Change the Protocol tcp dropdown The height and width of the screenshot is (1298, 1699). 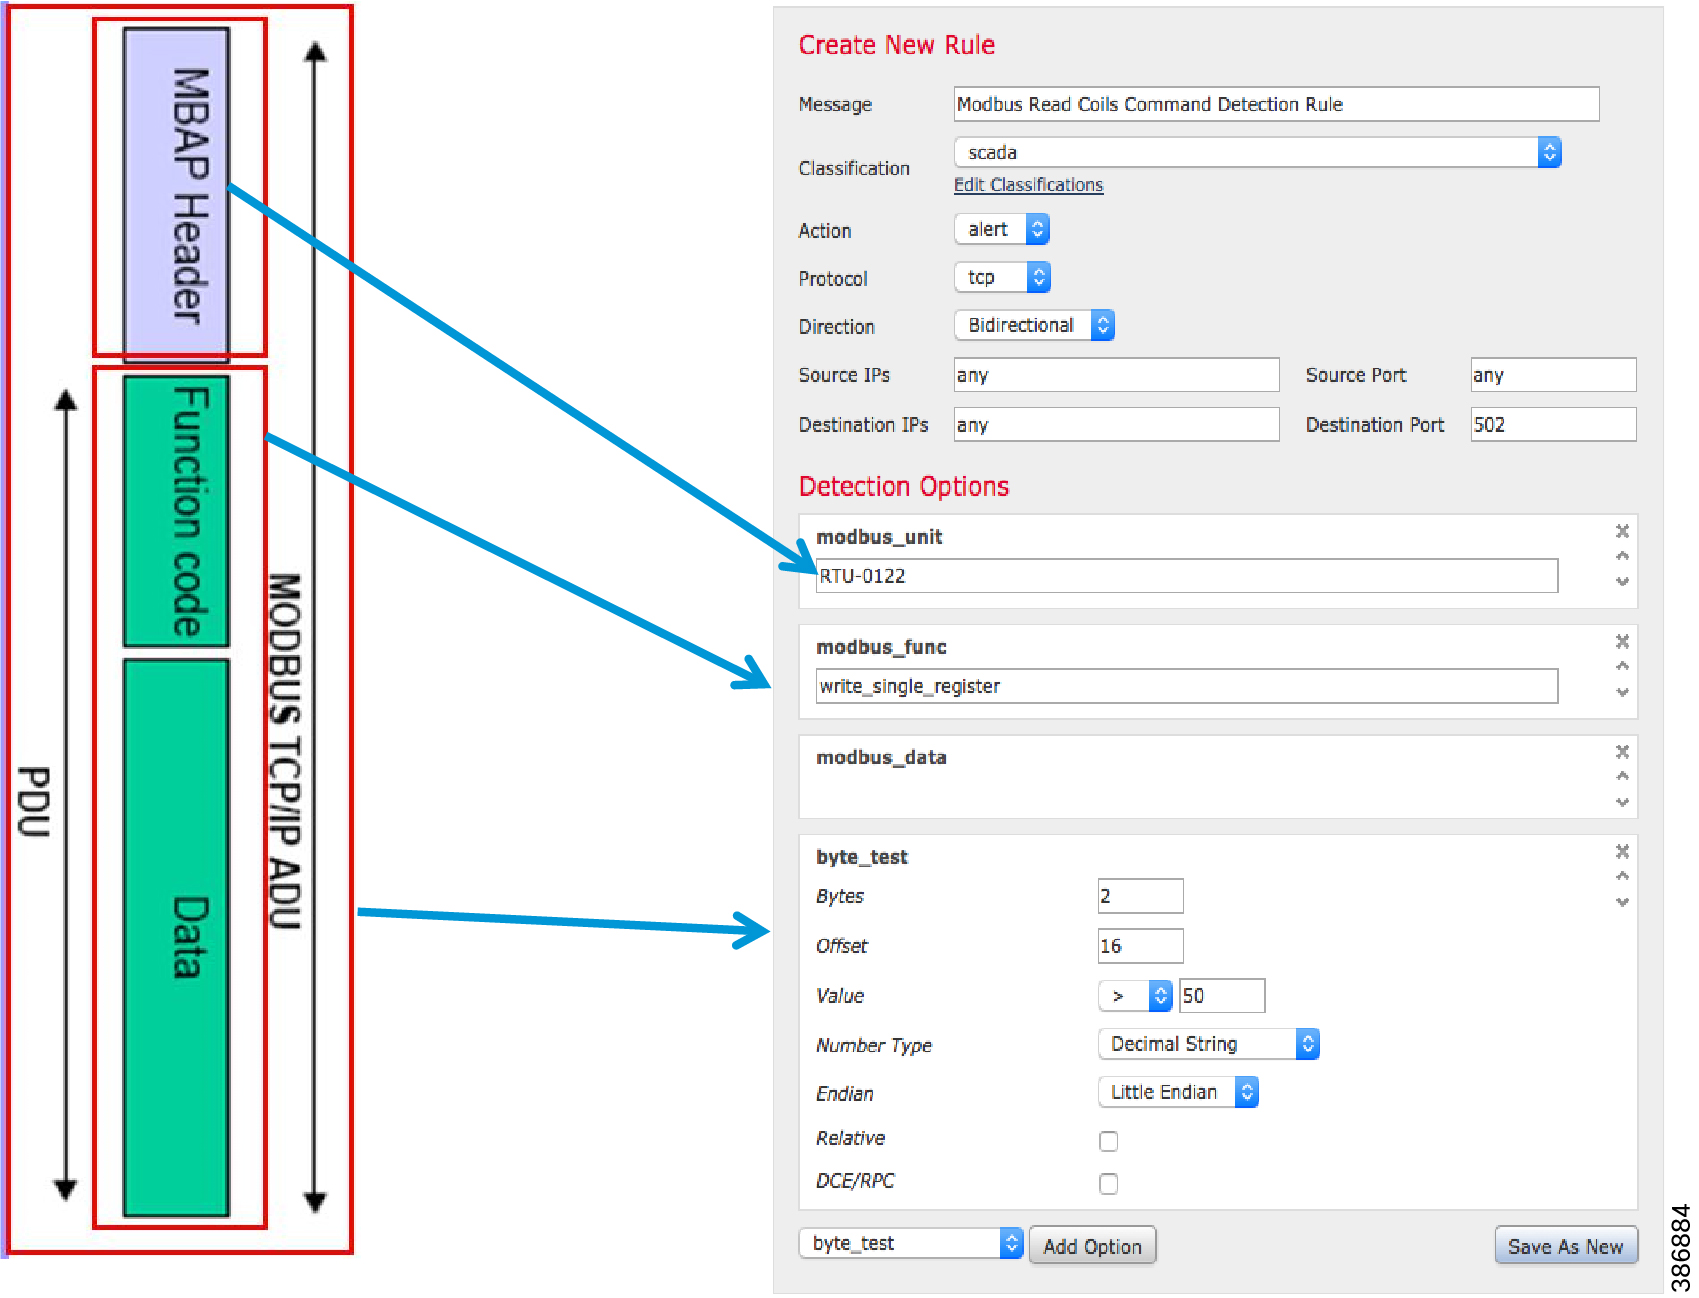[1002, 277]
